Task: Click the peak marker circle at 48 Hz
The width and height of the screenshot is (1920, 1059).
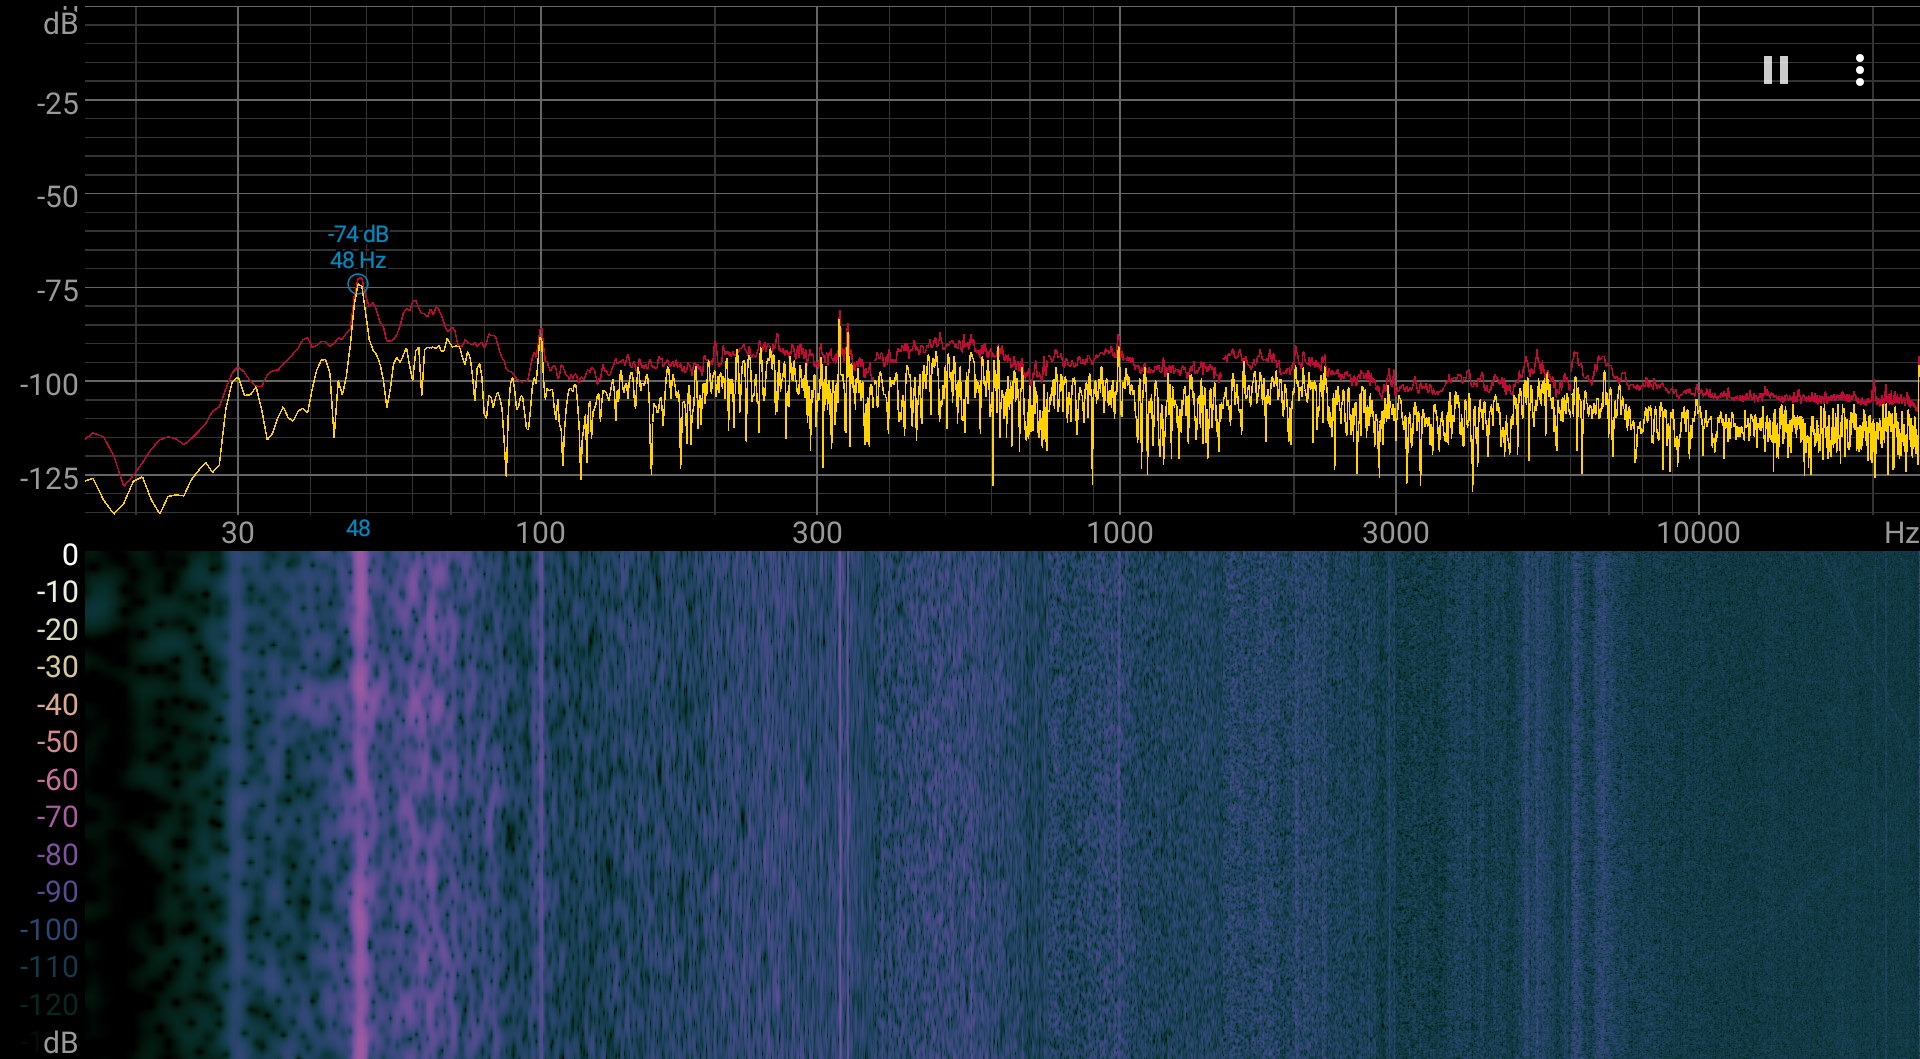Action: [x=357, y=285]
